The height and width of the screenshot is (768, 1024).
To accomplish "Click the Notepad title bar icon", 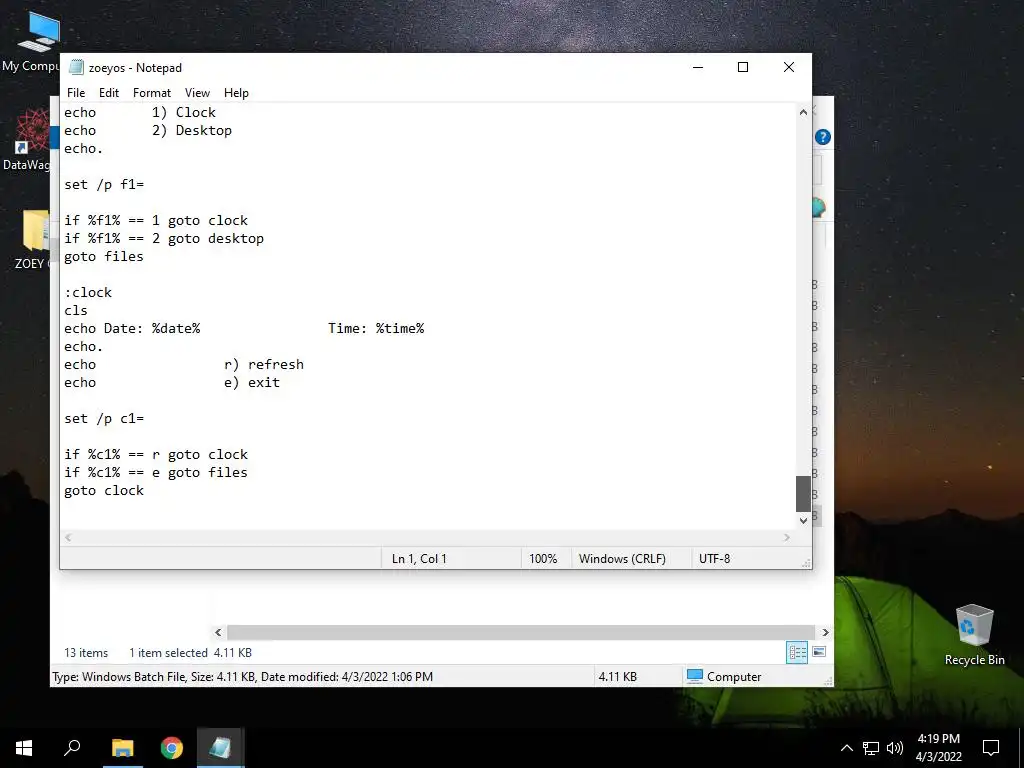I will (x=76, y=67).
